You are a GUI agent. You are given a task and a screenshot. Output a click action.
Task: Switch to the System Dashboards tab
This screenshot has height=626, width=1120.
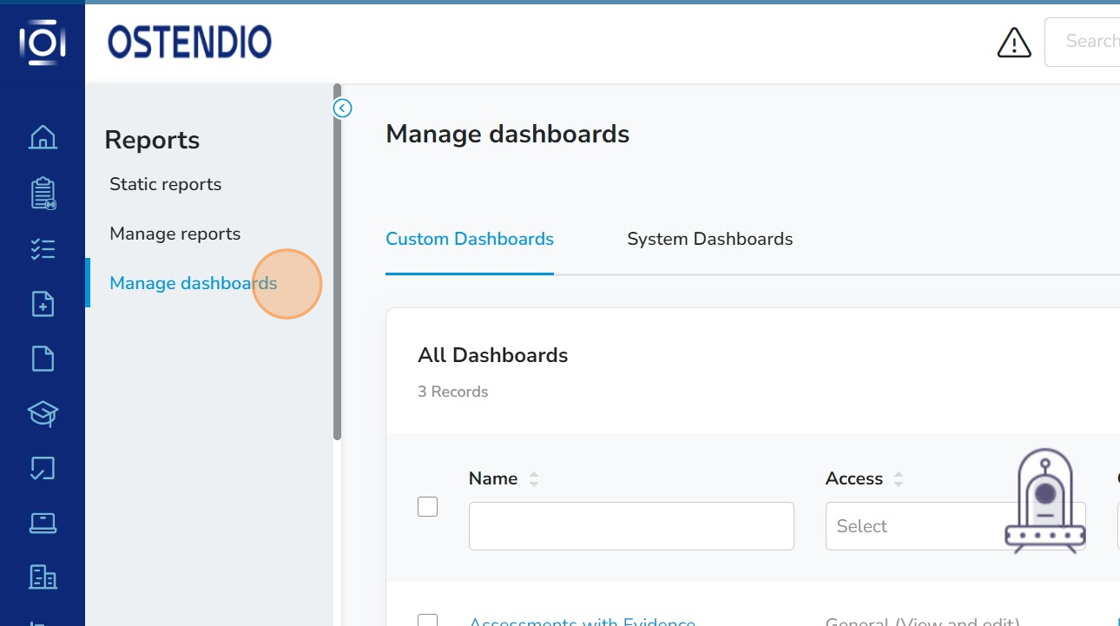click(x=710, y=239)
